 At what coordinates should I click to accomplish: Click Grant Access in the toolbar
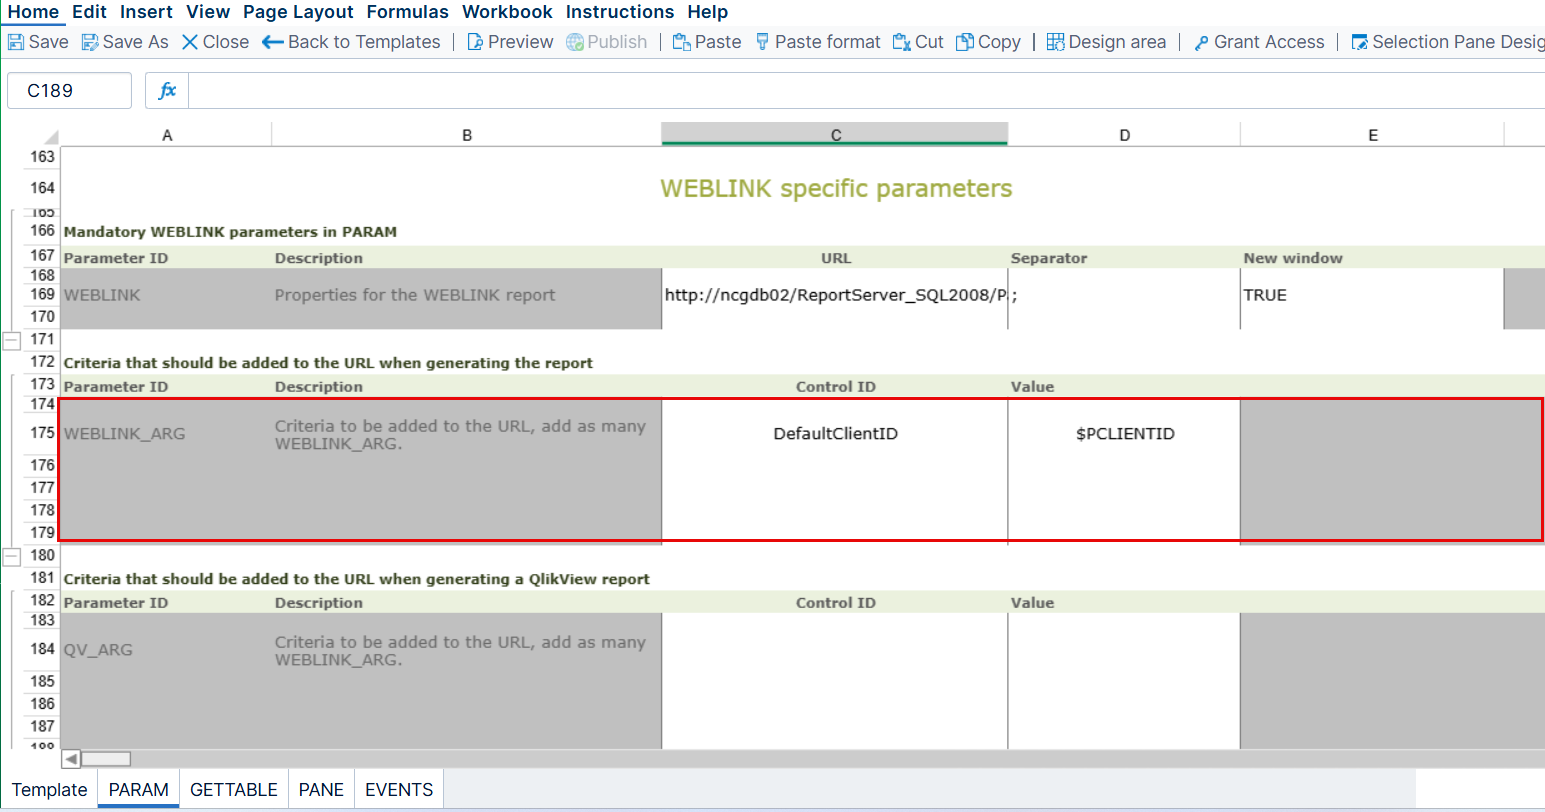1259,42
